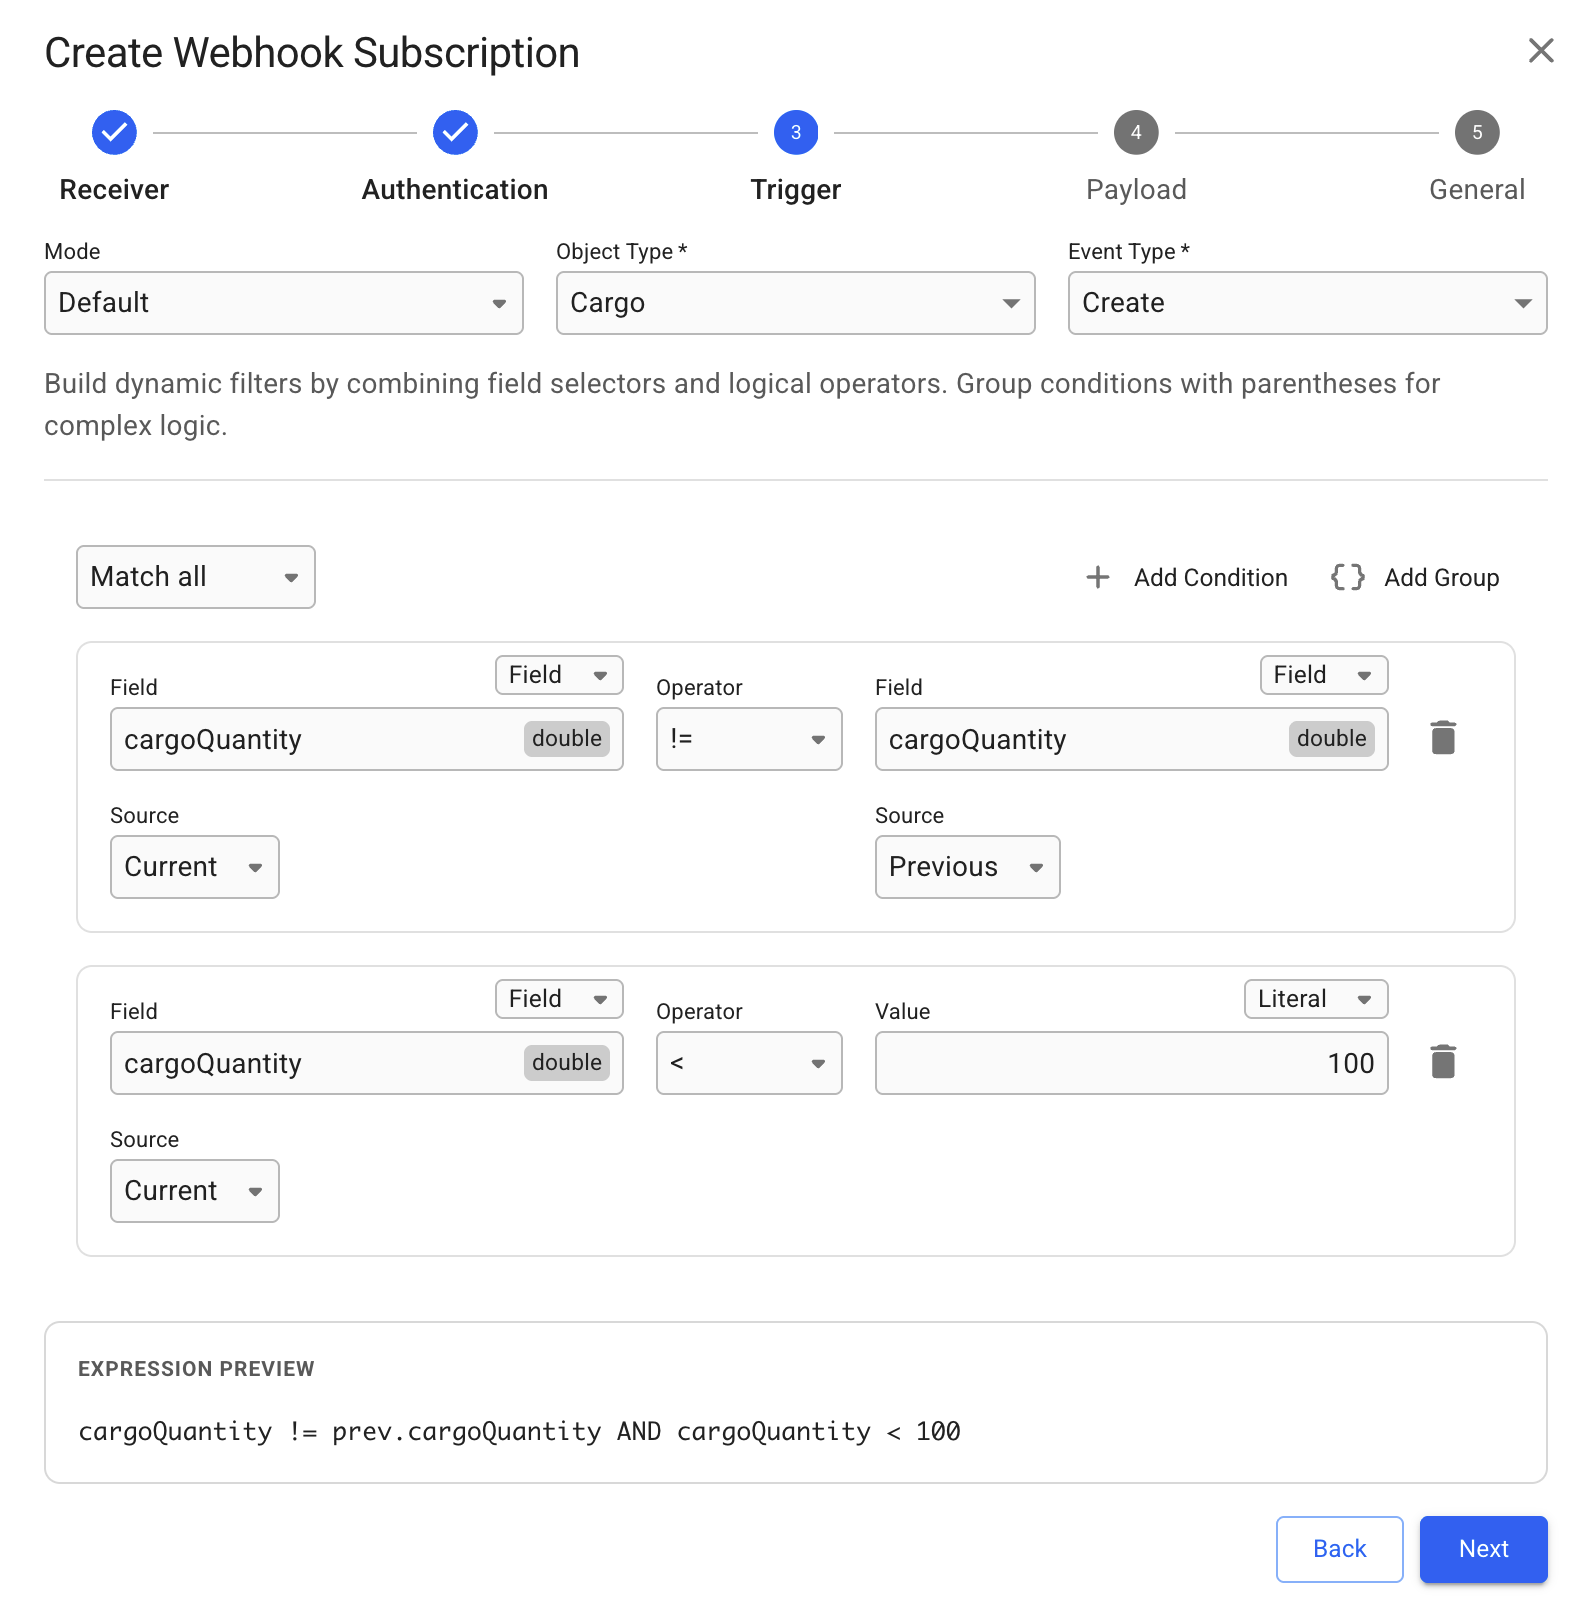Click the braces icon for Add Group

coord(1347,577)
